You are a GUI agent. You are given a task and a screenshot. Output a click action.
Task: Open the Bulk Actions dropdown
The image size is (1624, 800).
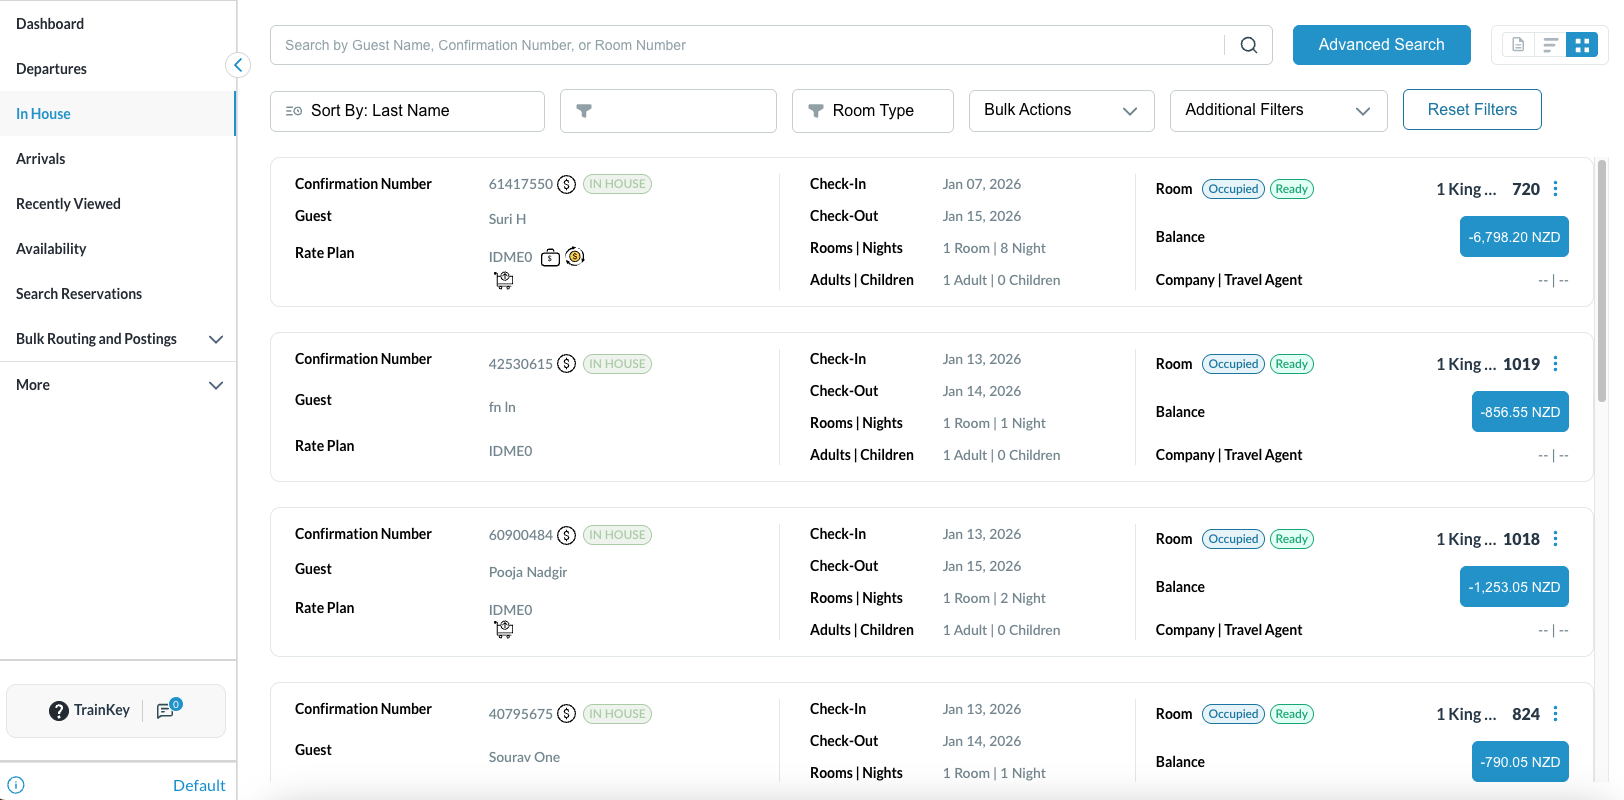(x=1061, y=110)
